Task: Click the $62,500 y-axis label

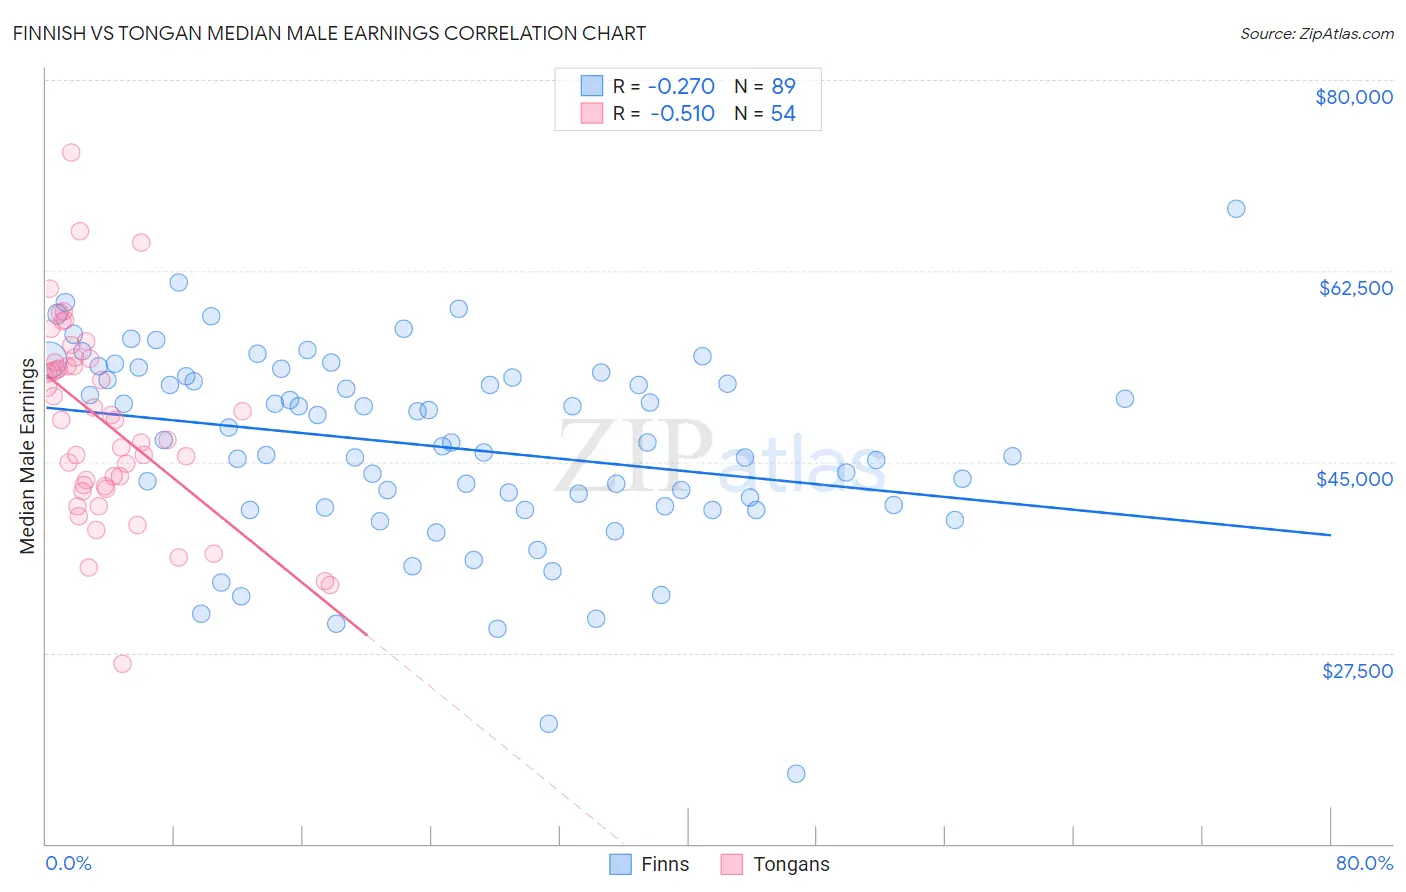Action: (x=1355, y=288)
